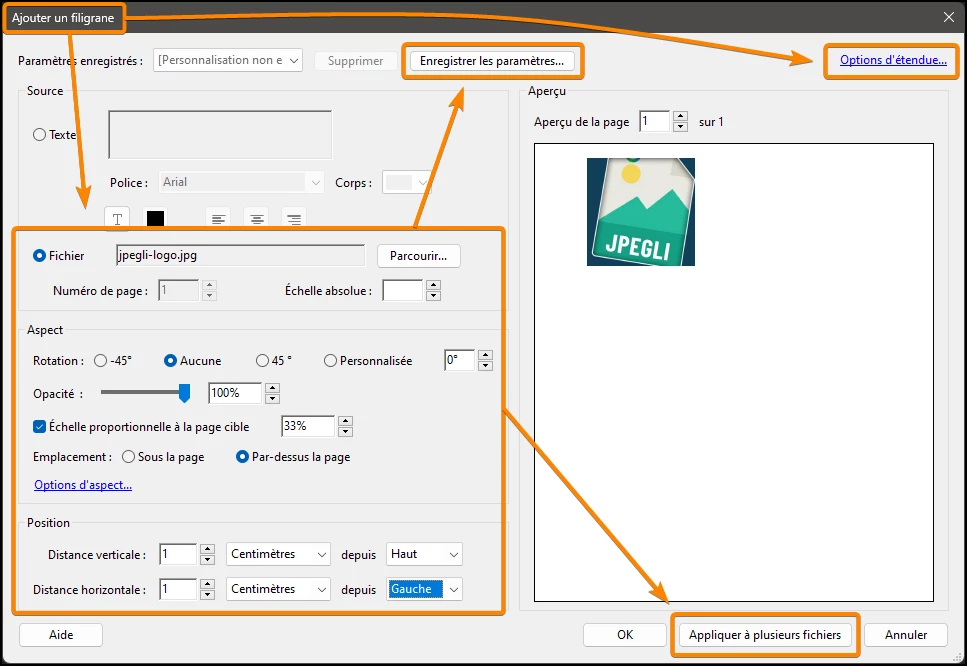Select the Fichier source radio button
The image size is (967, 666).
[x=39, y=255]
